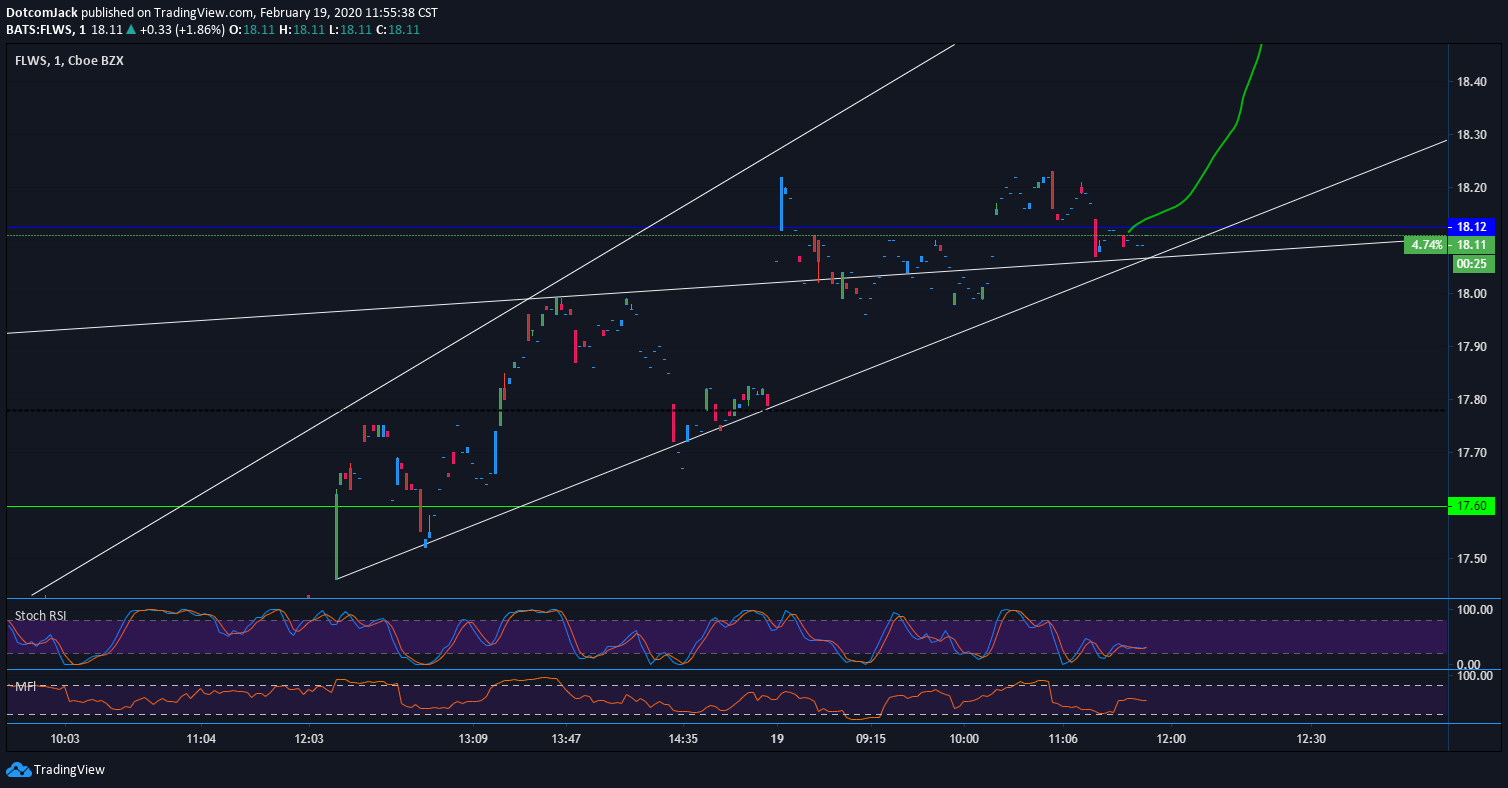Image resolution: width=1508 pixels, height=788 pixels.
Task: Click the 0.00 Stoch RSI scale value
Action: [1470, 664]
